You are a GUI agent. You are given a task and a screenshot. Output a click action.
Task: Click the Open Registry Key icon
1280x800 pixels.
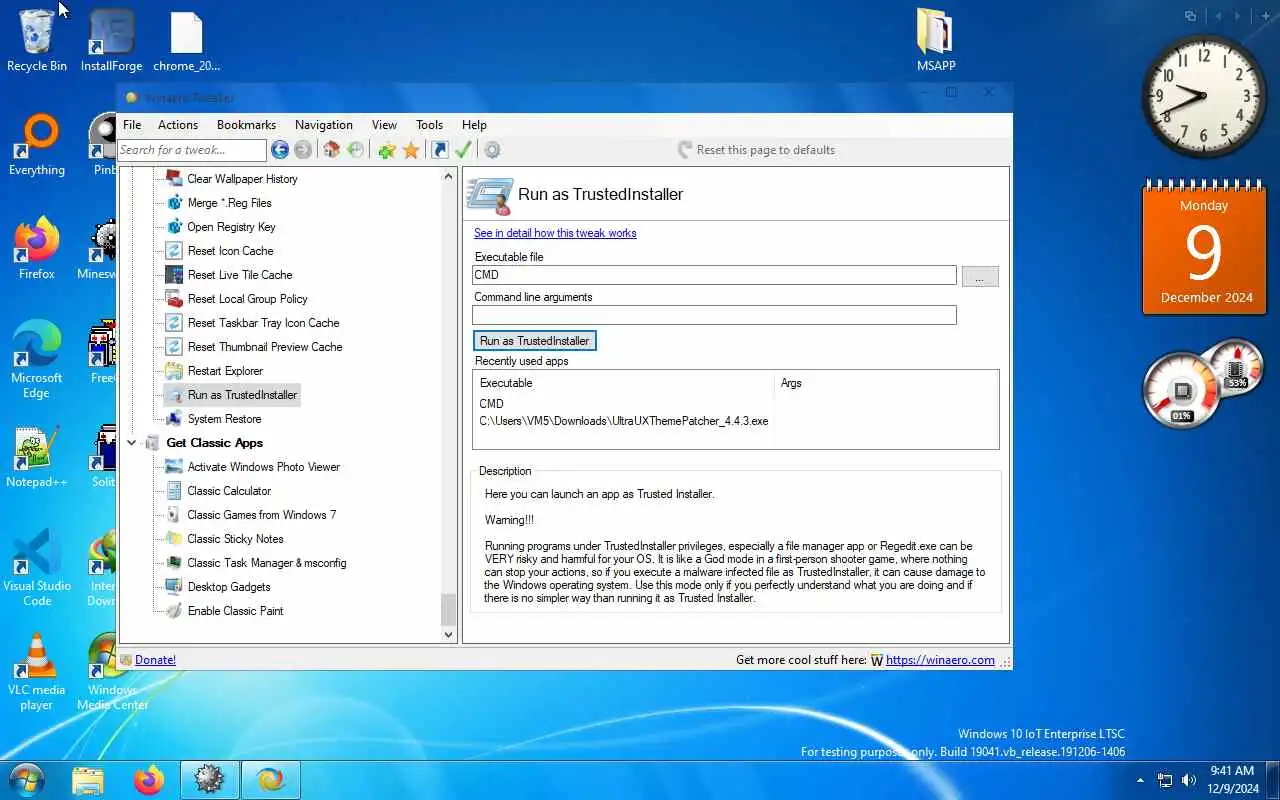point(174,227)
